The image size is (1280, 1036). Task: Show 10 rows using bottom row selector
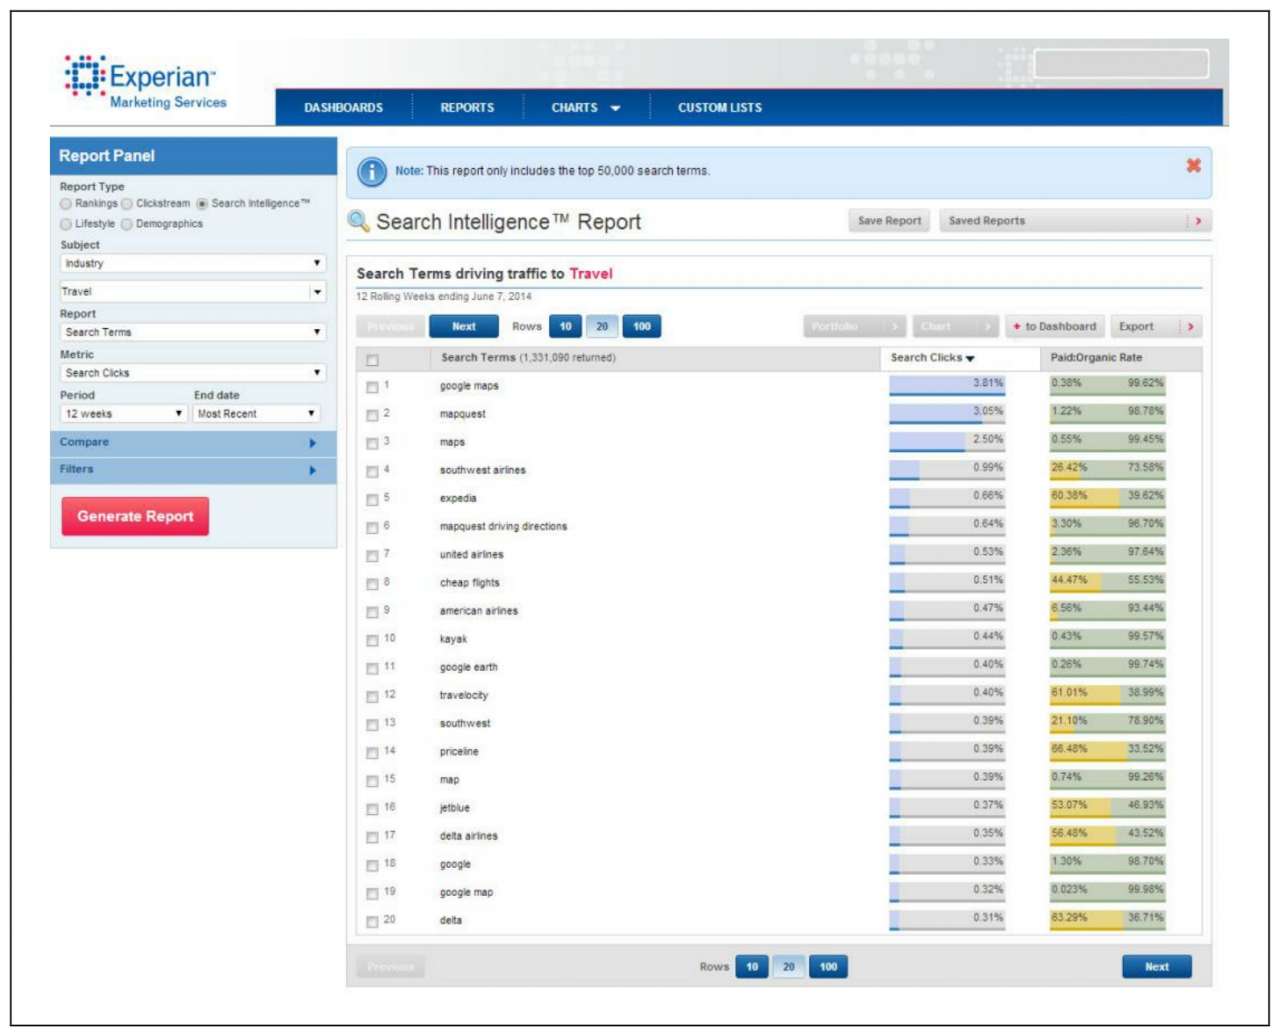[752, 967]
